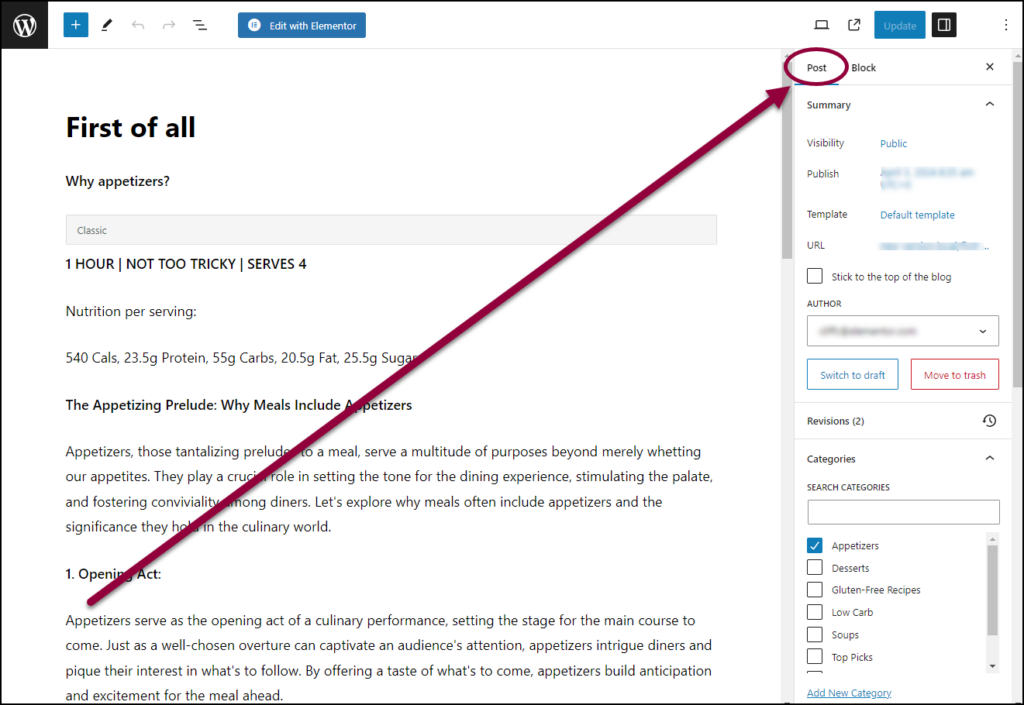Image resolution: width=1024 pixels, height=705 pixels.
Task: Open the desktop preview options
Action: pos(822,24)
